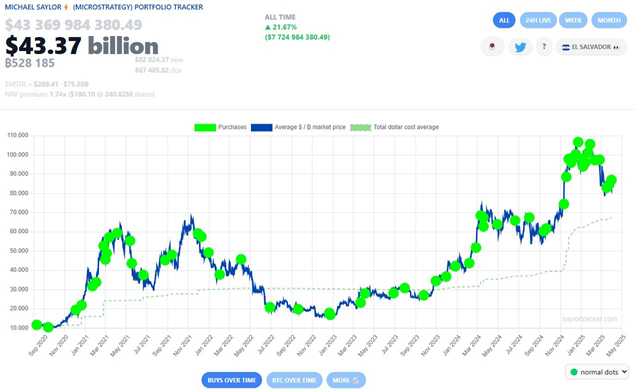Click the $67 485.82 dca text

pos(158,70)
